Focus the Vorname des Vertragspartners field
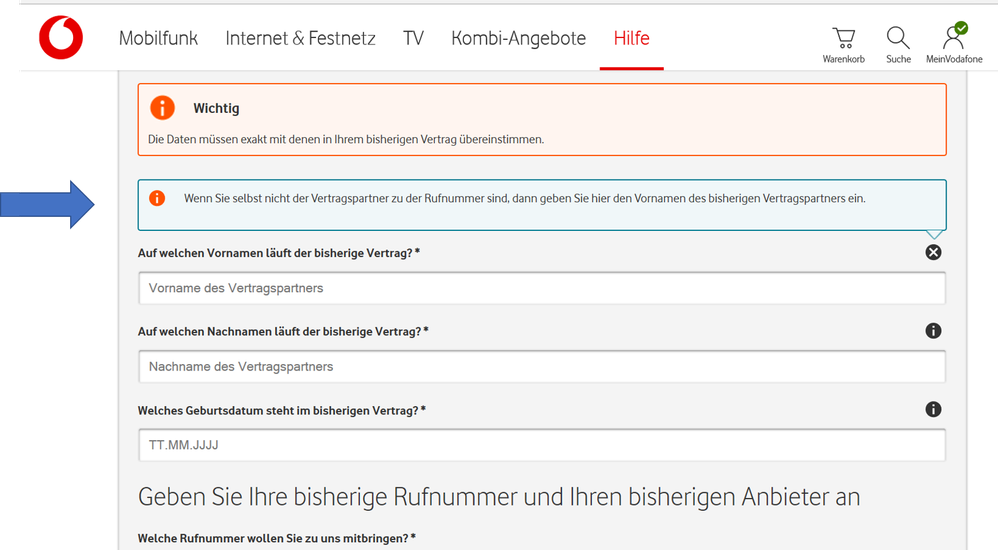Image resolution: width=998 pixels, height=550 pixels. tap(542, 288)
